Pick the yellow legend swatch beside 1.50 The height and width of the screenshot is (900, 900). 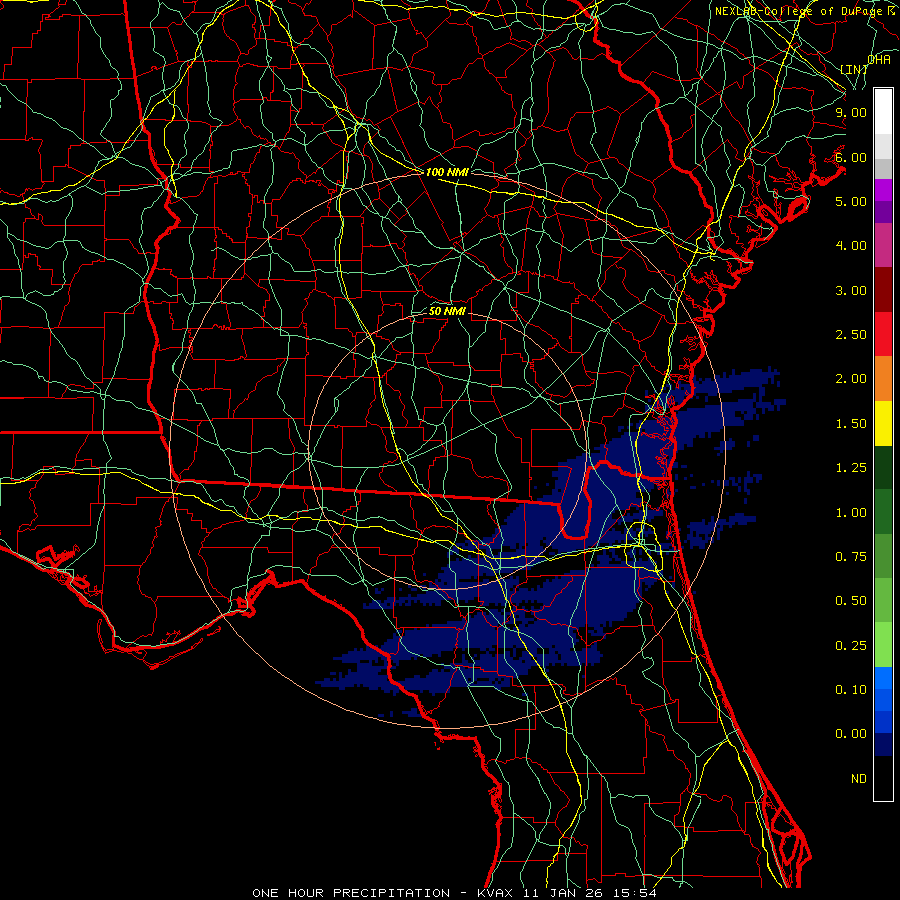coord(883,424)
